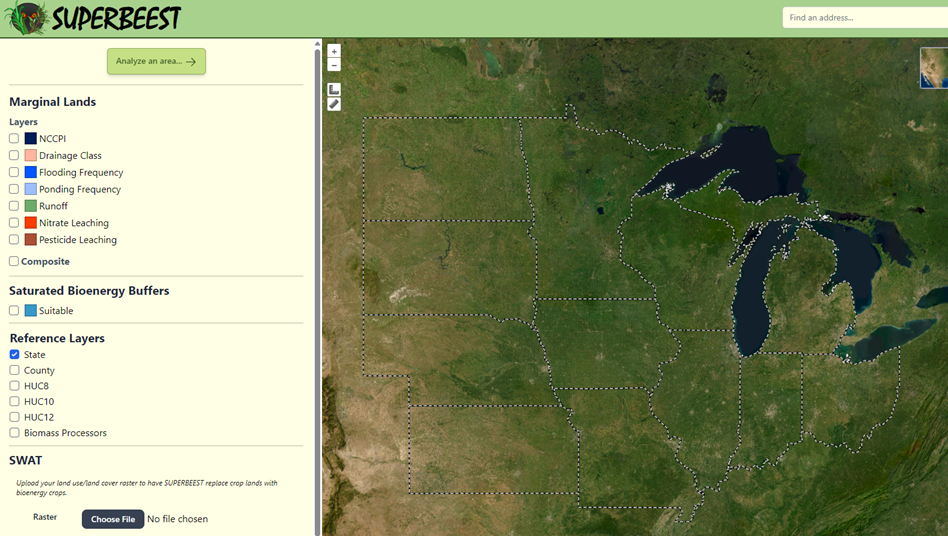Check the Runoff layer checkbox
Screen dimensions: 948x536
14,206
